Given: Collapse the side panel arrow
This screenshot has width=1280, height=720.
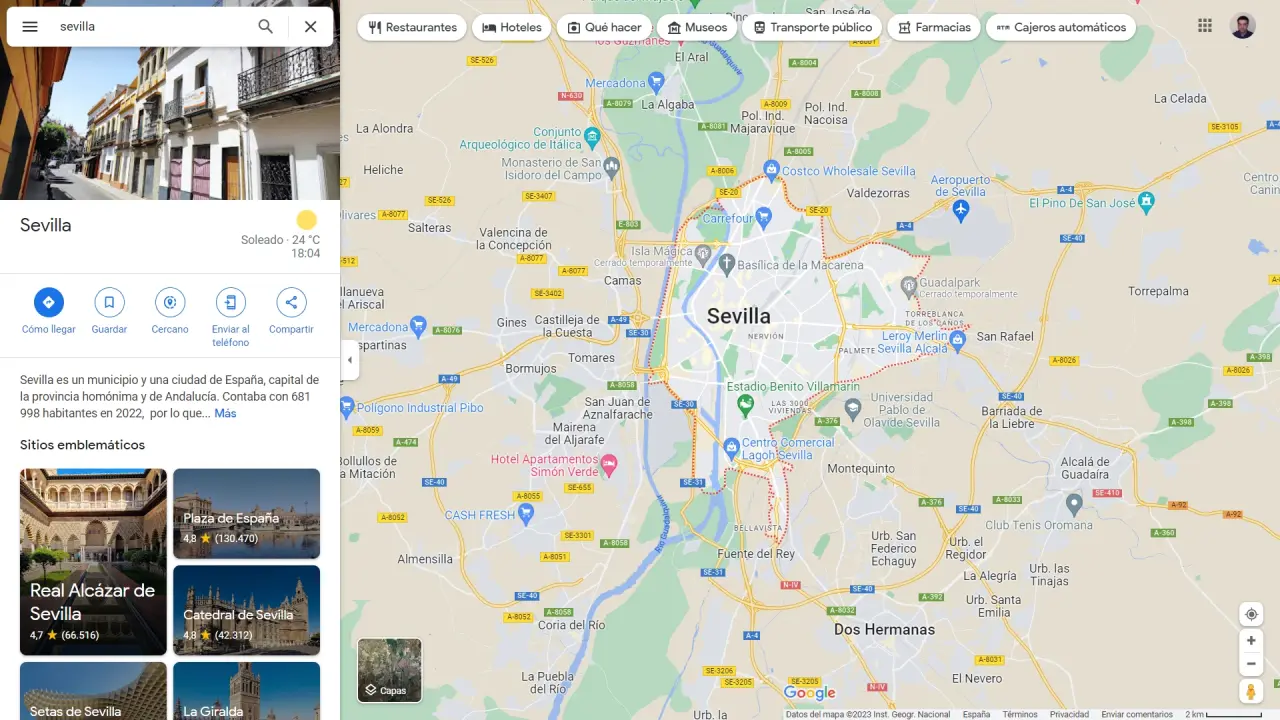Looking at the screenshot, I should tap(349, 360).
